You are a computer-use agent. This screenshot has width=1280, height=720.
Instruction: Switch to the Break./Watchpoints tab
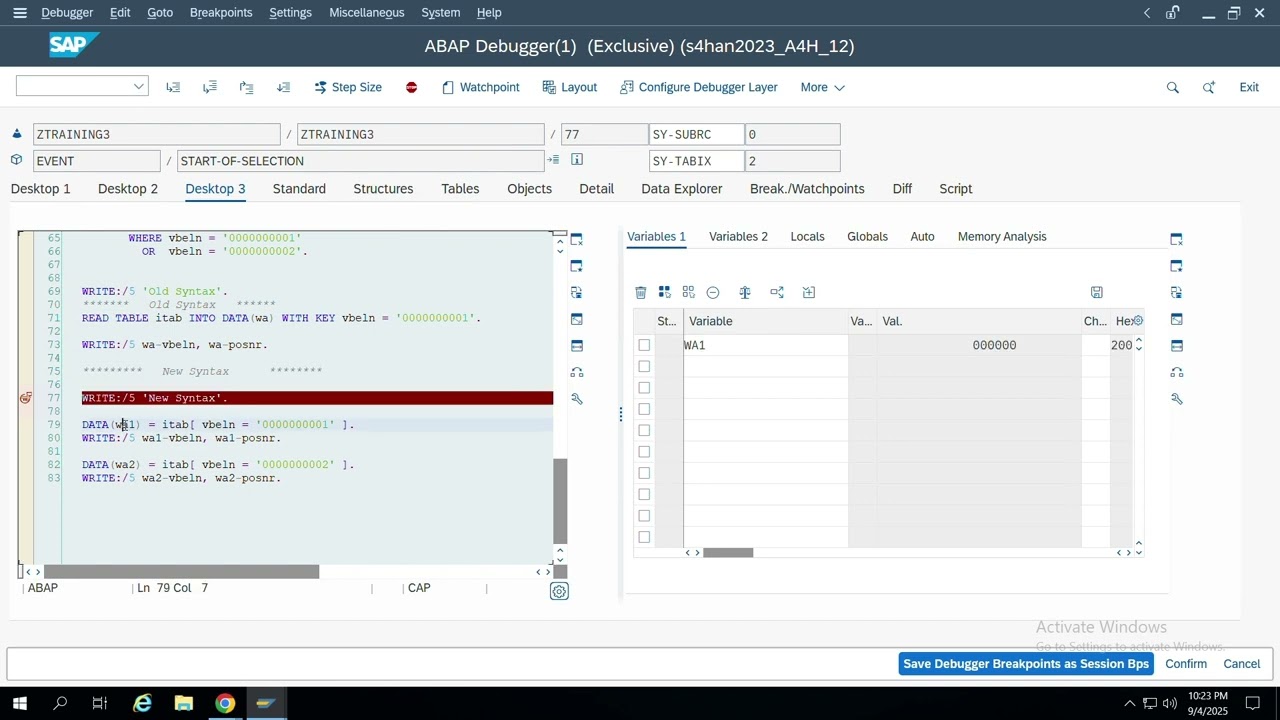click(807, 188)
